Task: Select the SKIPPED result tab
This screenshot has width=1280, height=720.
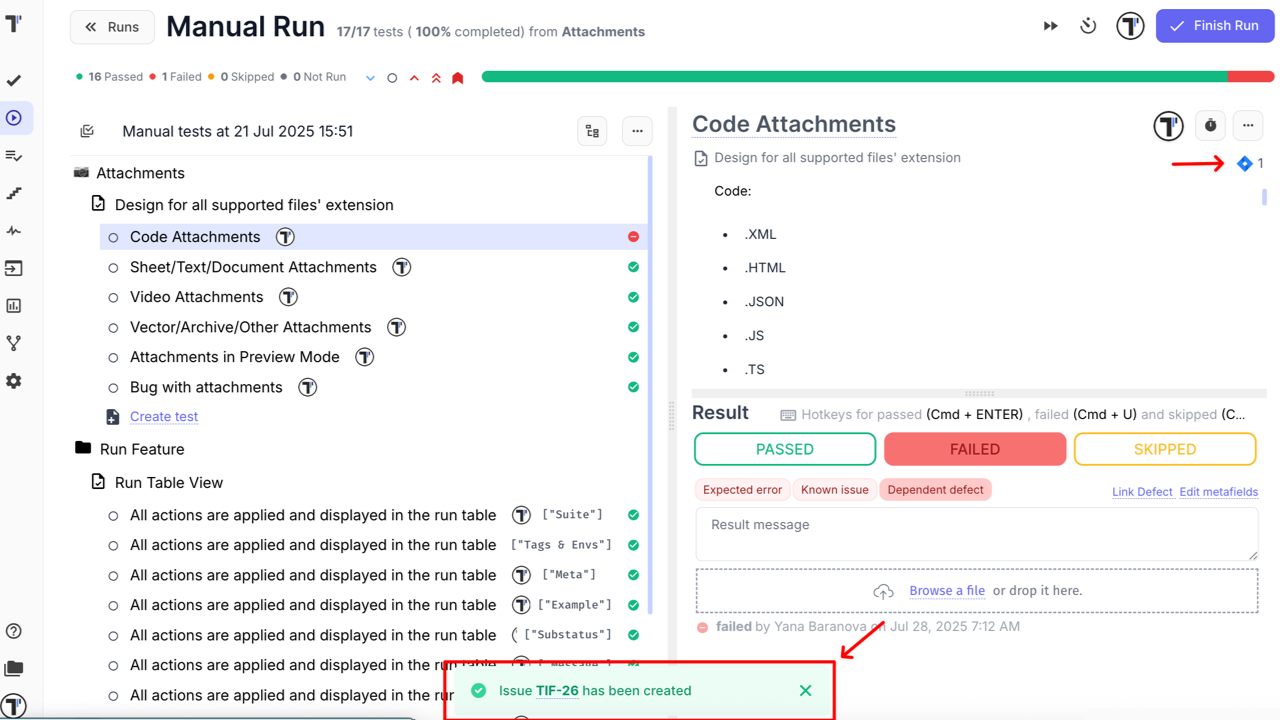Action: (x=1164, y=449)
